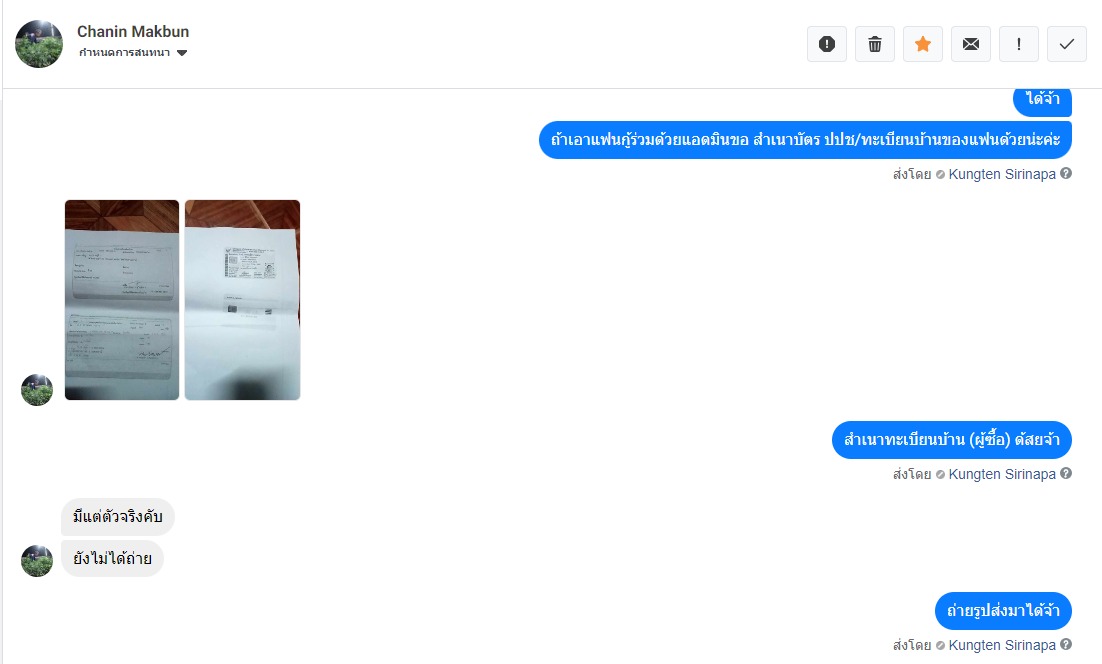
Task: Open the กำหนดการสนทนา label menu
Action: pyautogui.click(x=124, y=53)
